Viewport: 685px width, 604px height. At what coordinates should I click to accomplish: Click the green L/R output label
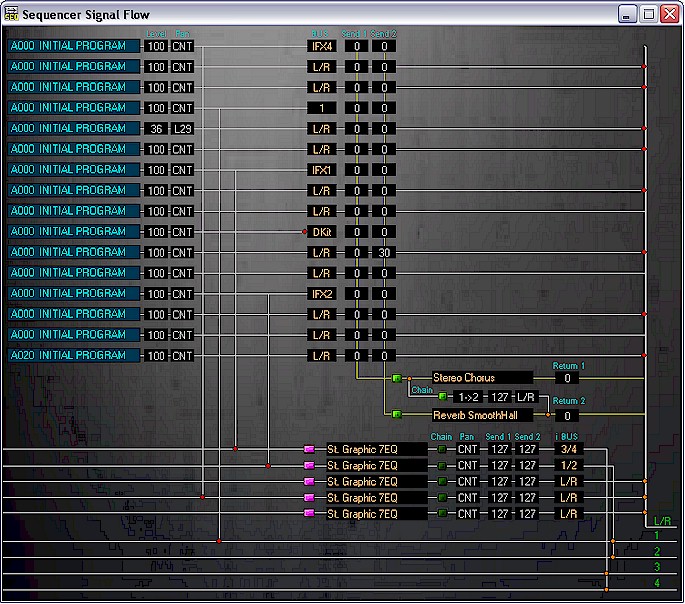pyautogui.click(x=662, y=521)
